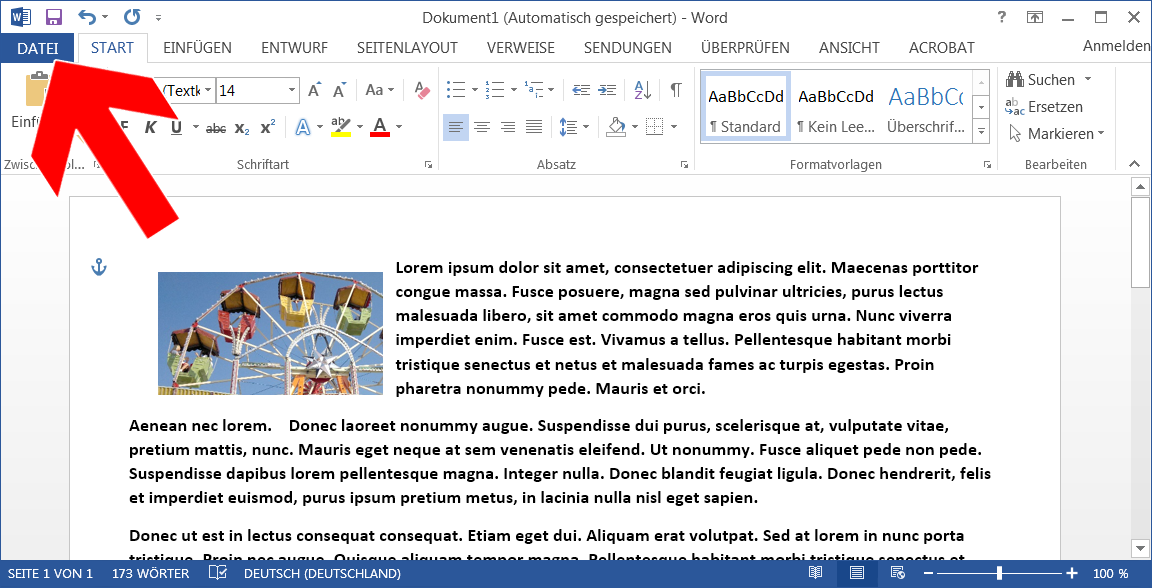This screenshot has width=1152, height=588.
Task: Click the Undo arrow icon
Action: tap(87, 17)
